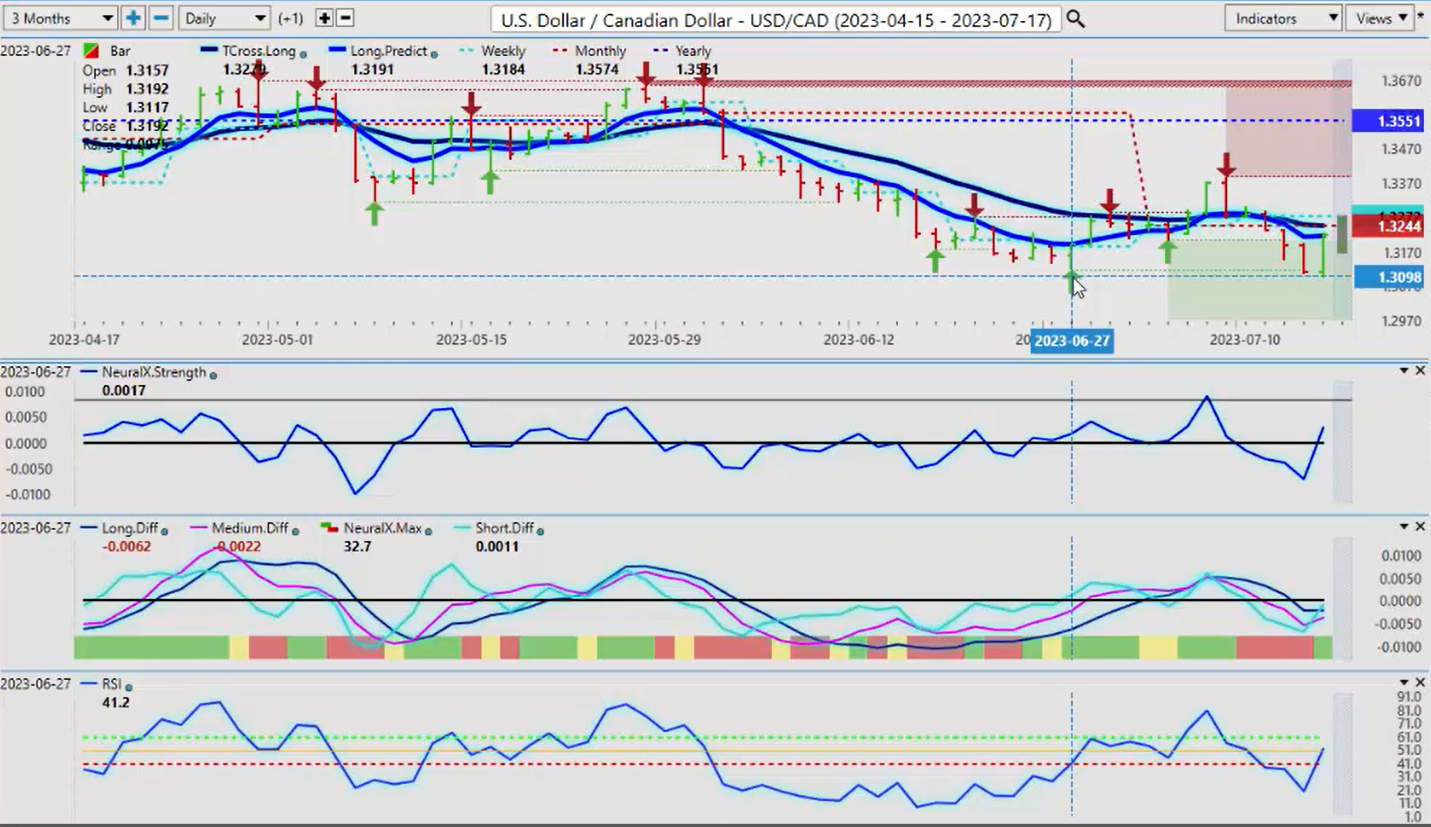Click the NeuralX.Max value 32.7

pos(357,546)
